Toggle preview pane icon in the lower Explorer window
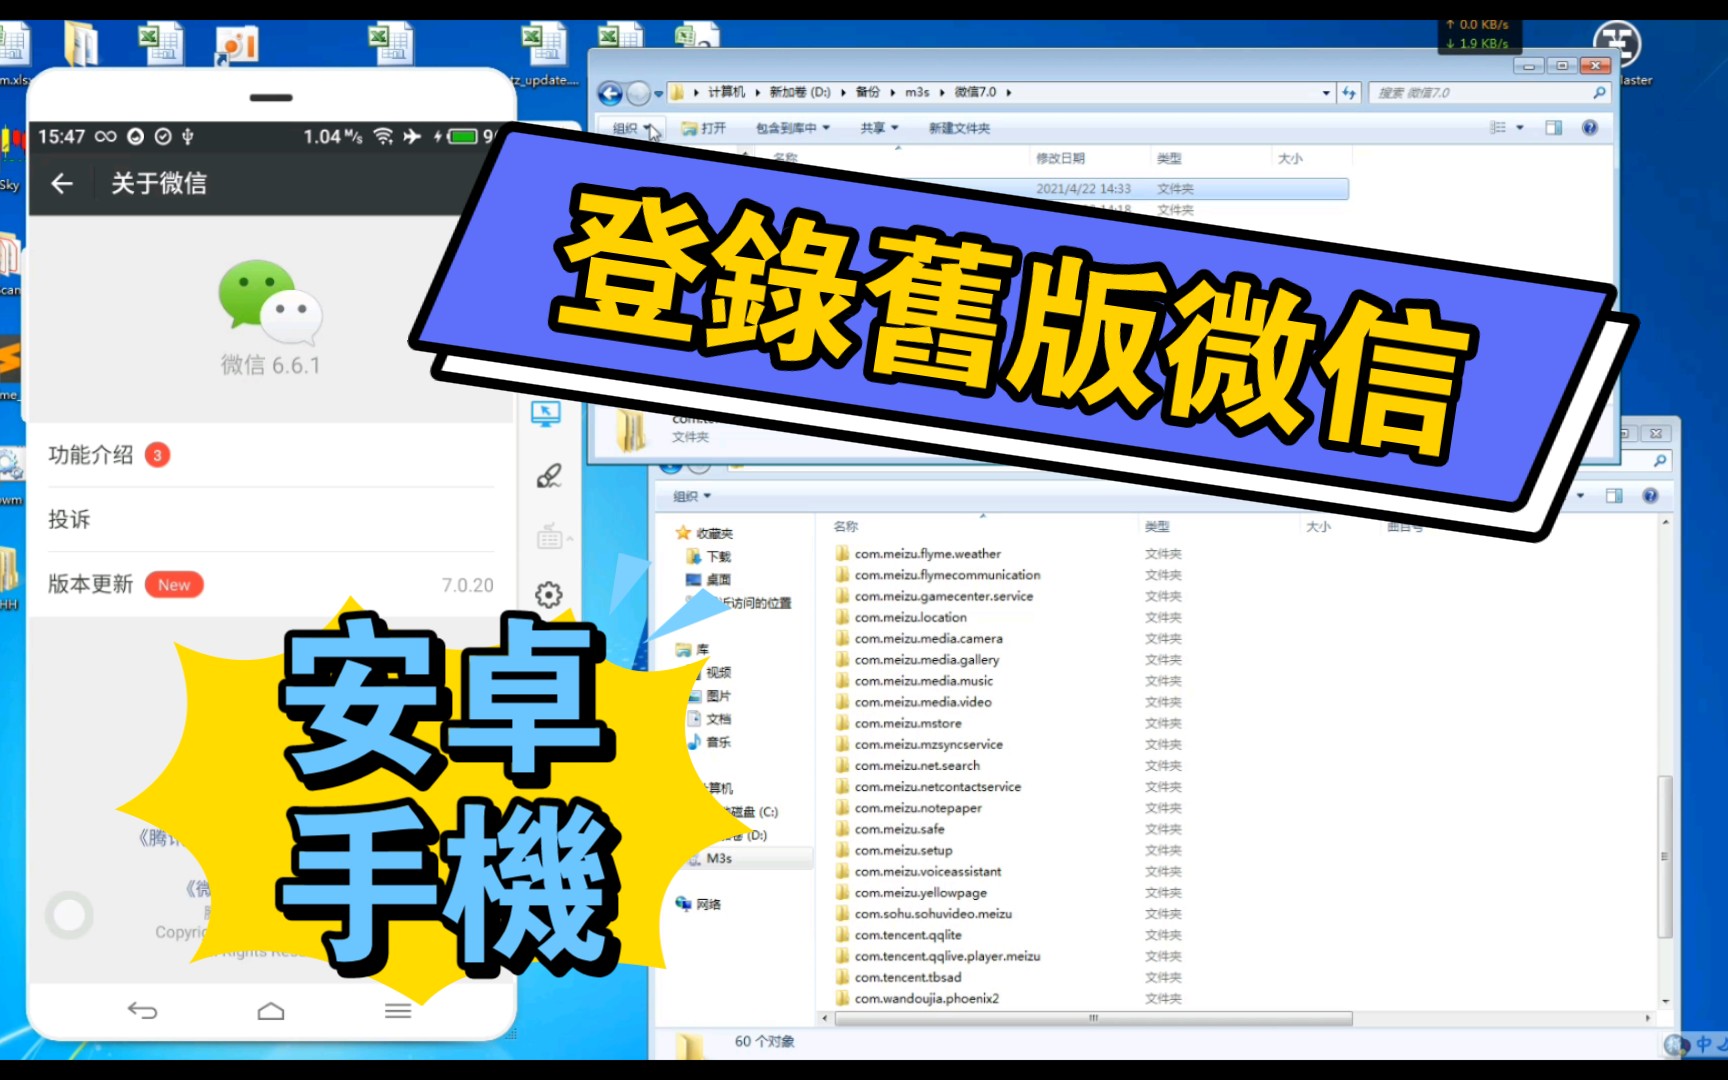 pos(1614,496)
